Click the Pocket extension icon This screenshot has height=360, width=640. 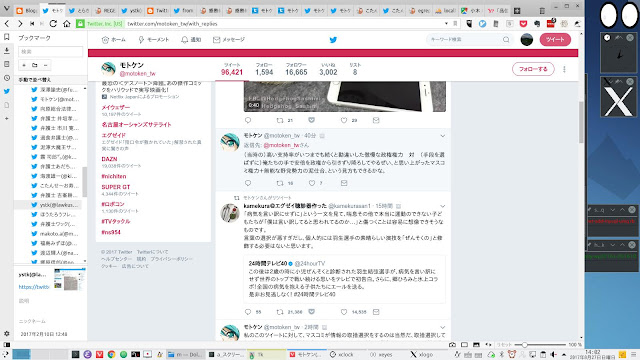[523, 24]
